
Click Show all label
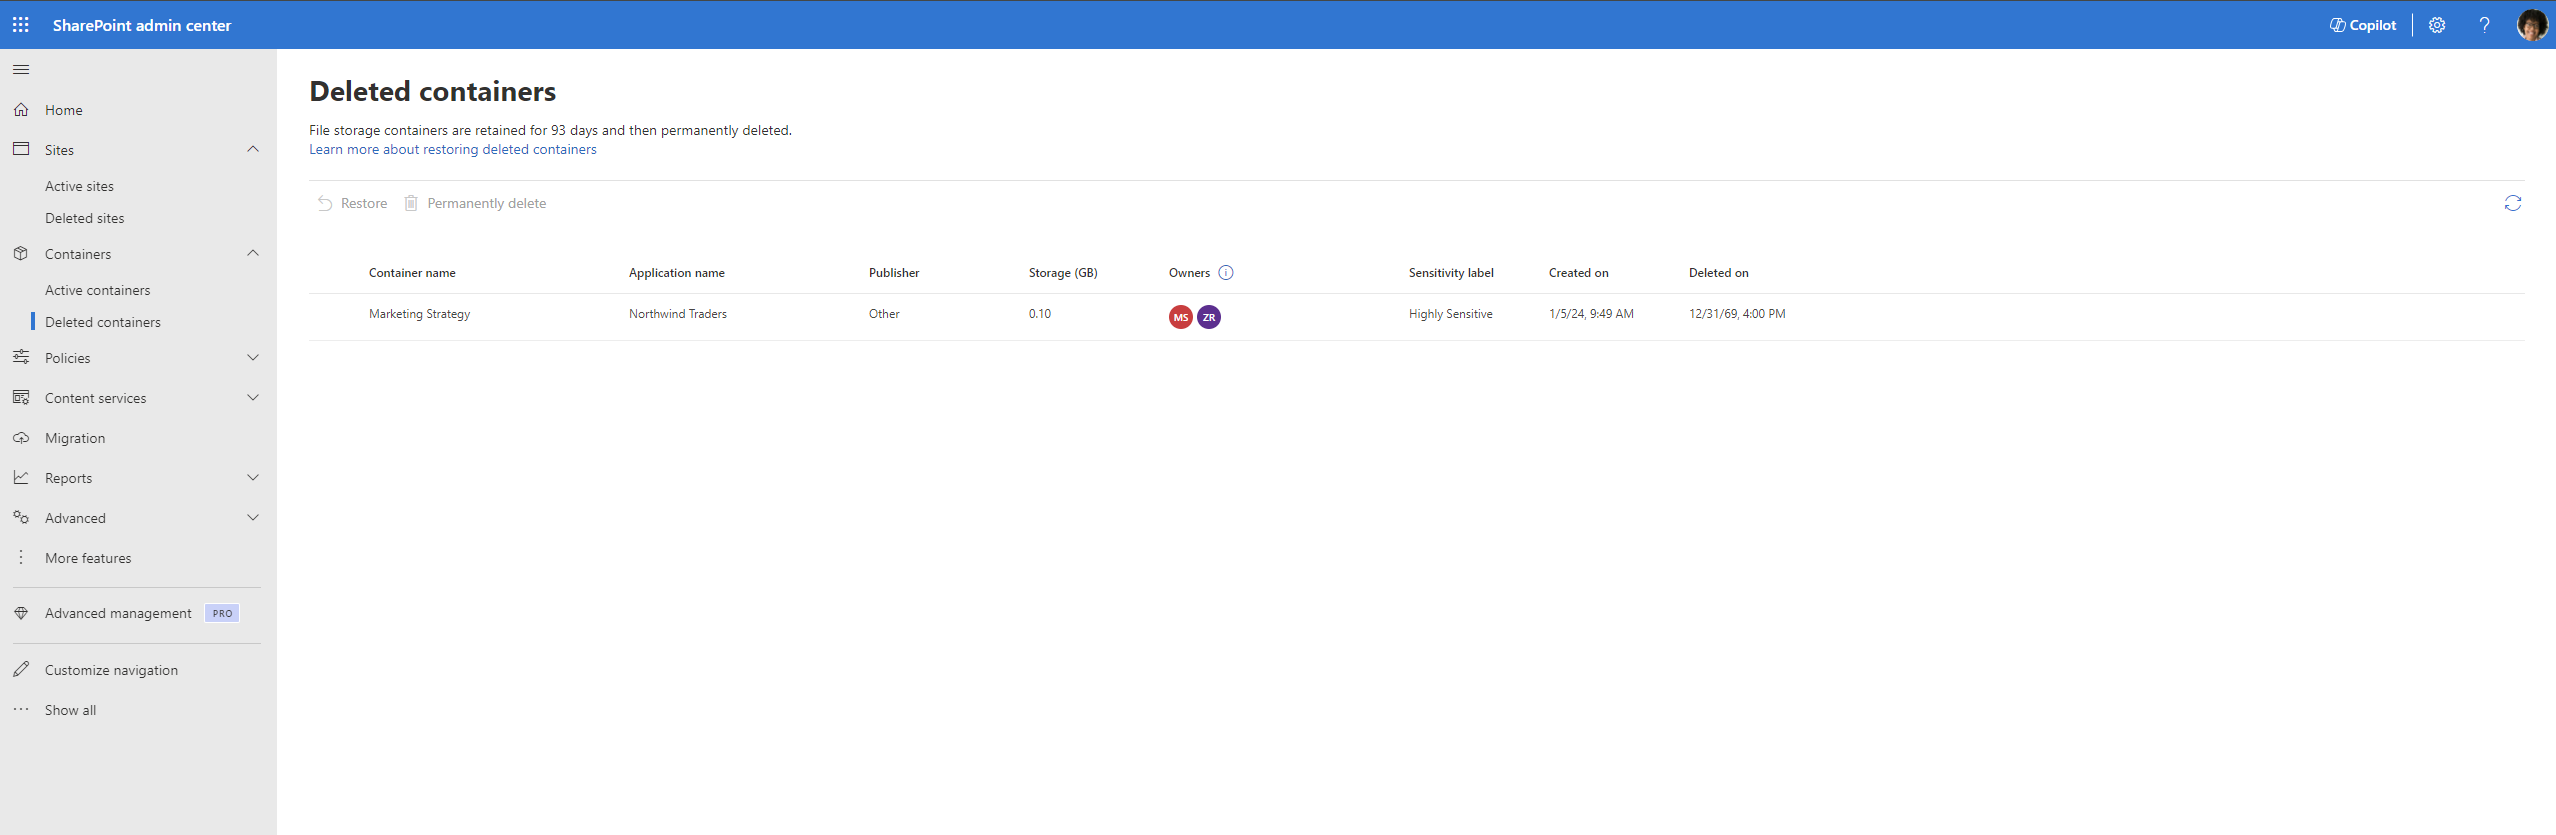click(71, 710)
